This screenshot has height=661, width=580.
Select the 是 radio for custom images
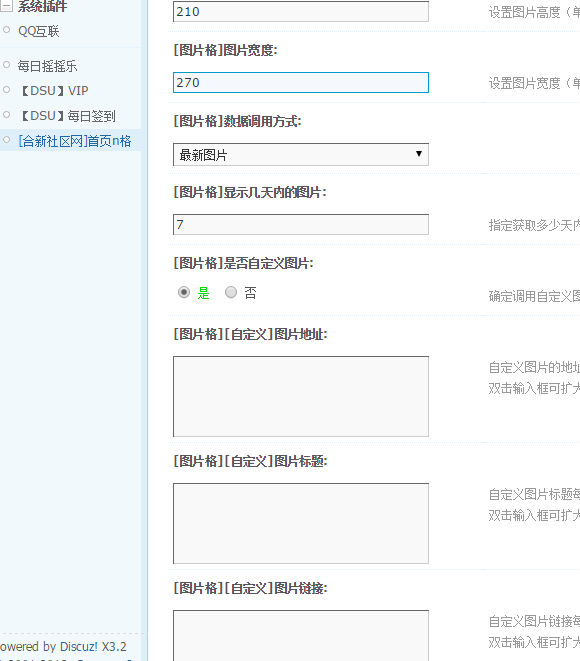pos(184,292)
